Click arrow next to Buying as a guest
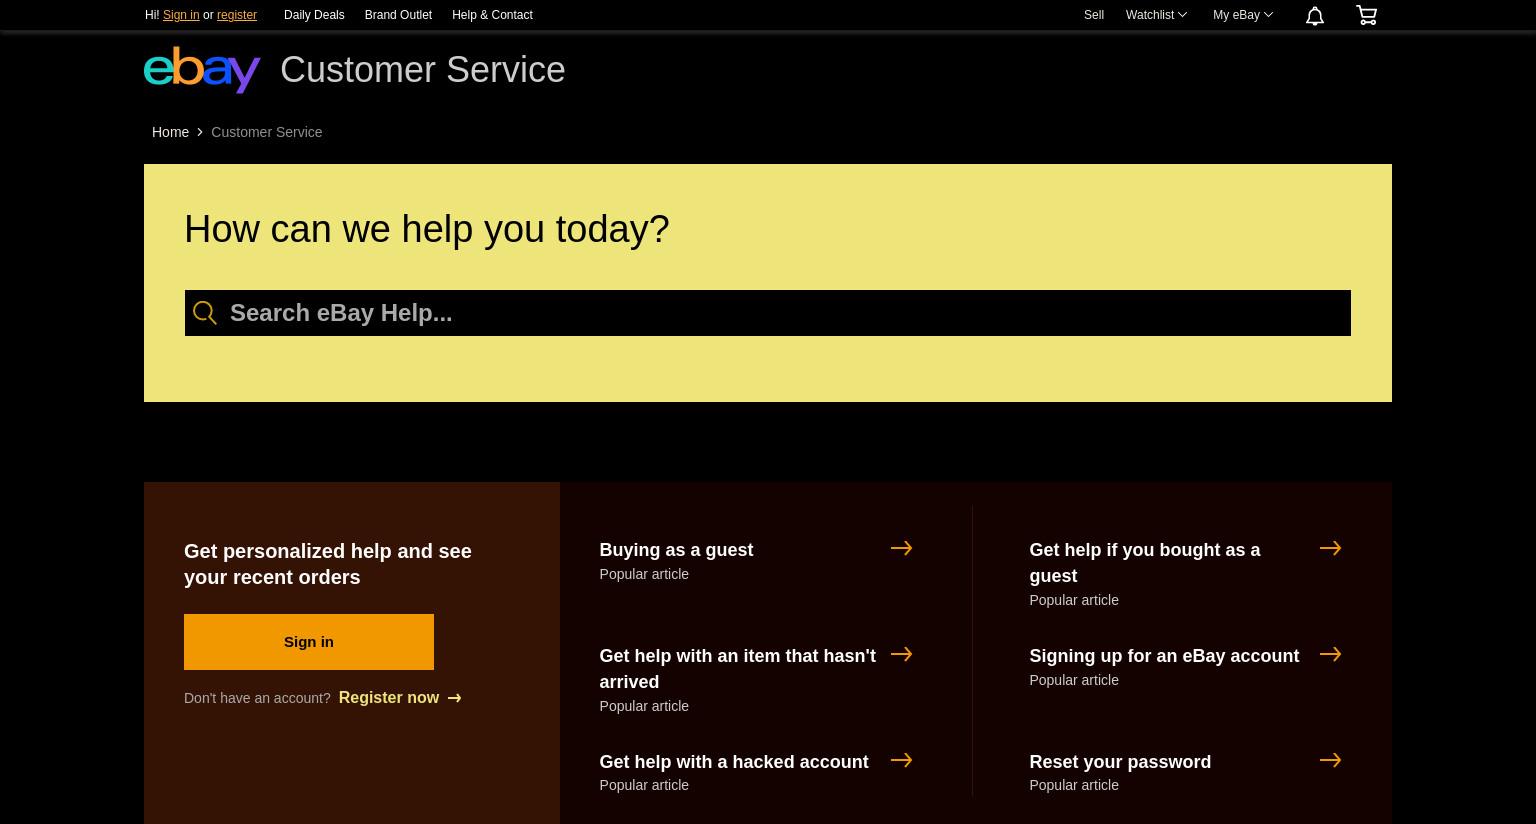 click(901, 548)
